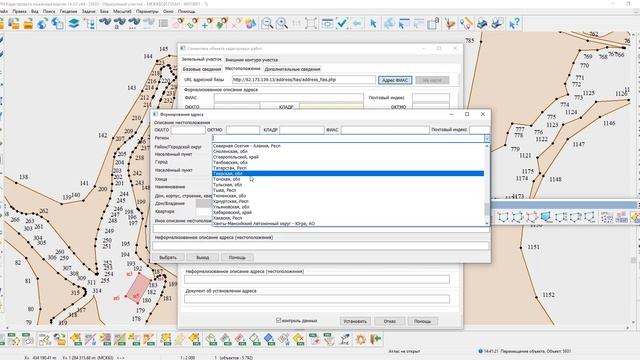Choose Тамбовская, обл from the region list
Viewport: 640px width, 360px height.
(x=348, y=162)
